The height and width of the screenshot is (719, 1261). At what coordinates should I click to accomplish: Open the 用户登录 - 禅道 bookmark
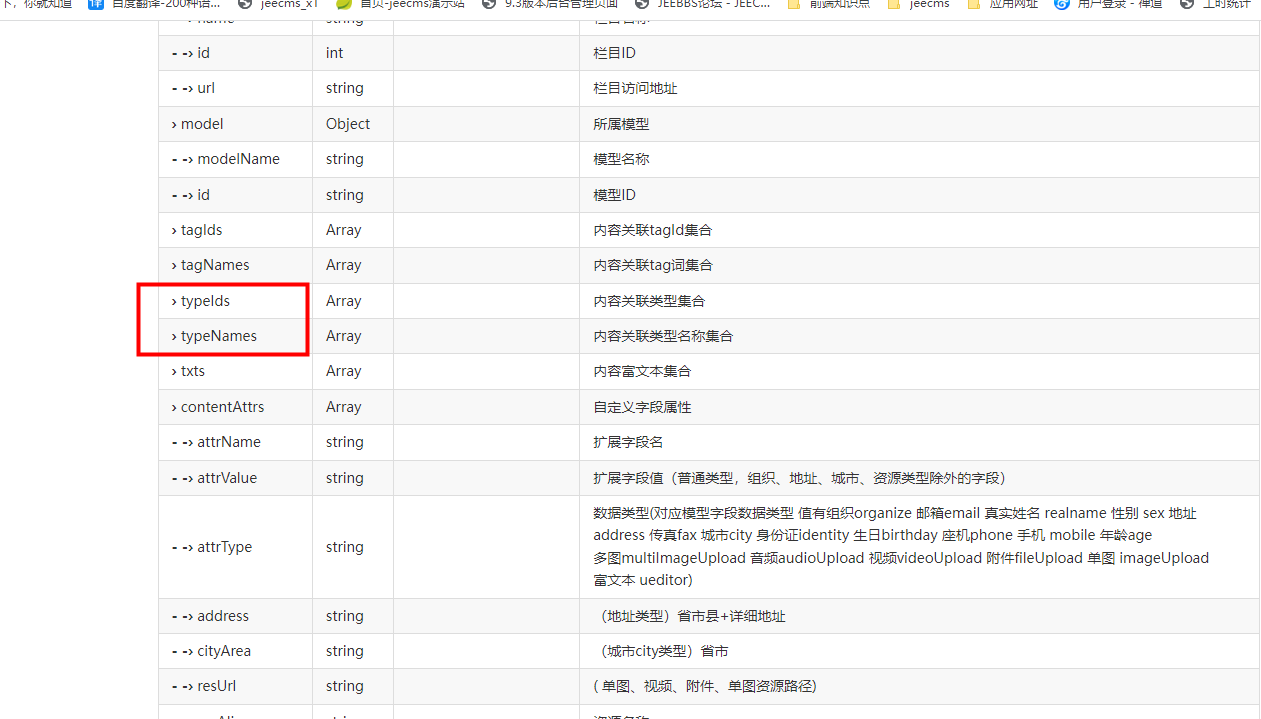coord(1108,4)
